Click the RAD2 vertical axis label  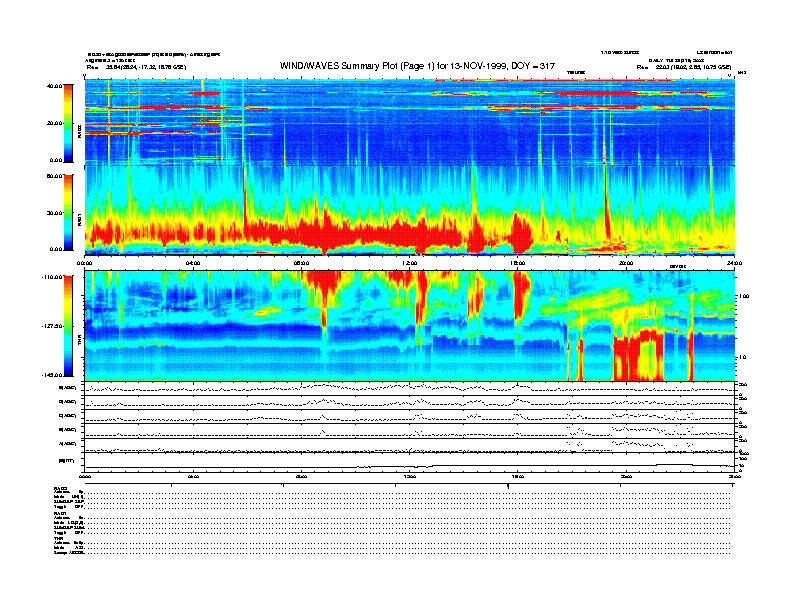[79, 133]
